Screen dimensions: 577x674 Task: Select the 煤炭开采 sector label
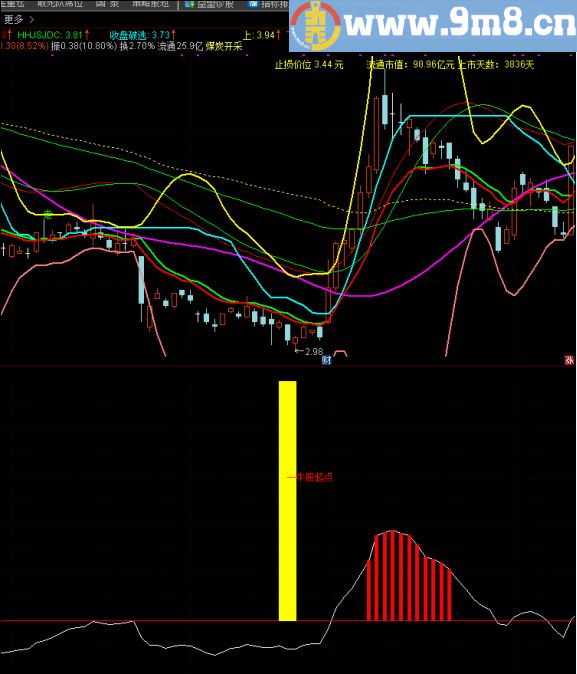224,46
